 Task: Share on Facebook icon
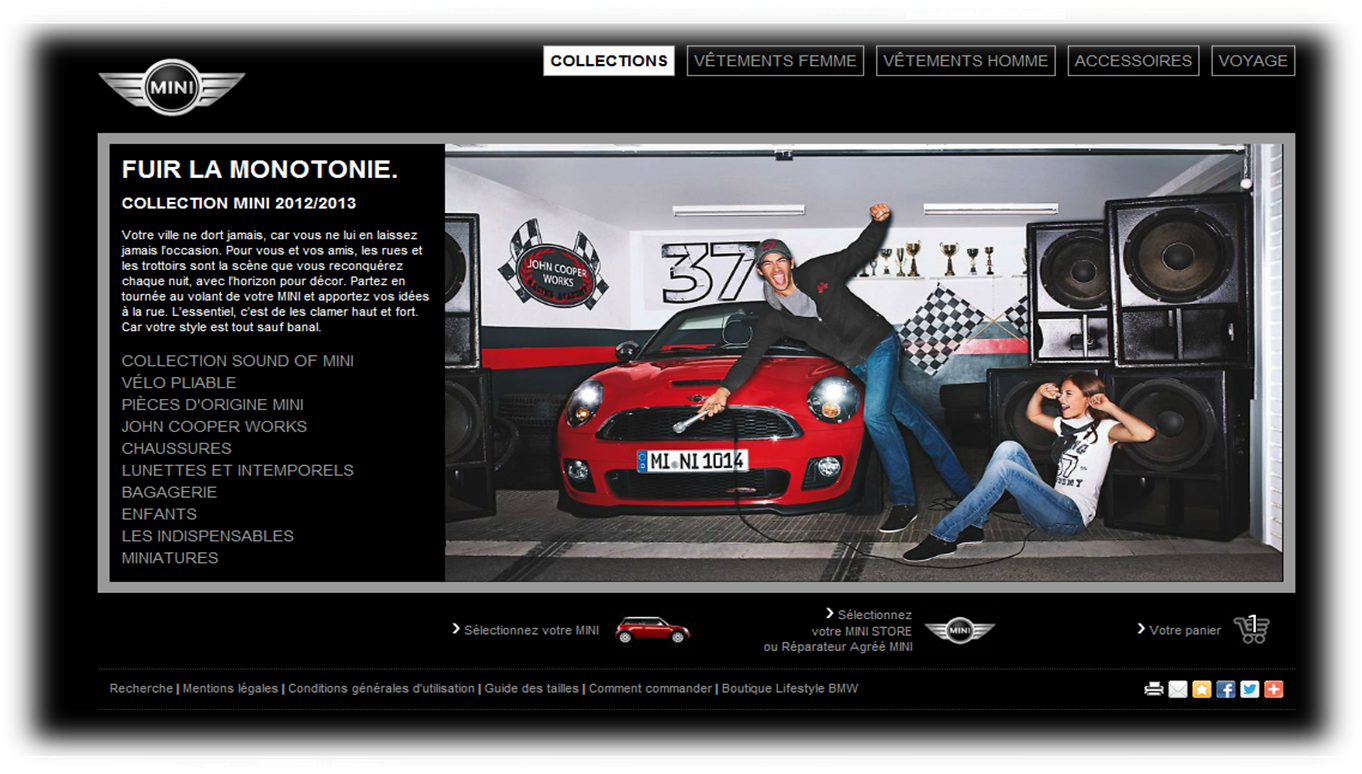tap(1226, 689)
